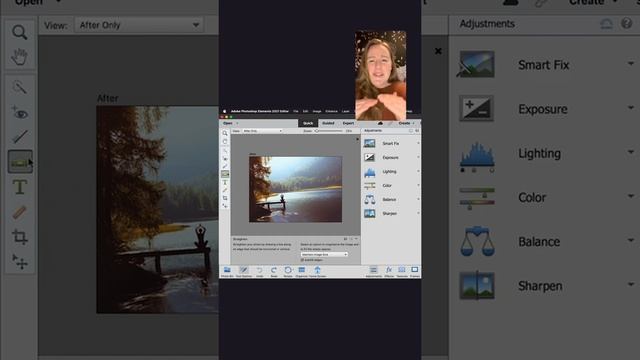Click Rotate in the center window bottom bar

pyautogui.click(x=288, y=271)
